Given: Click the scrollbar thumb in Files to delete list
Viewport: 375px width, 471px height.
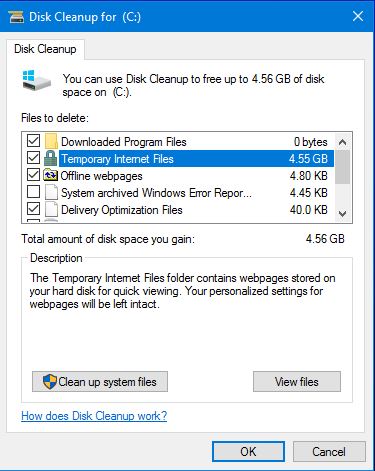Looking at the screenshot, I should pyautogui.click(x=342, y=167).
